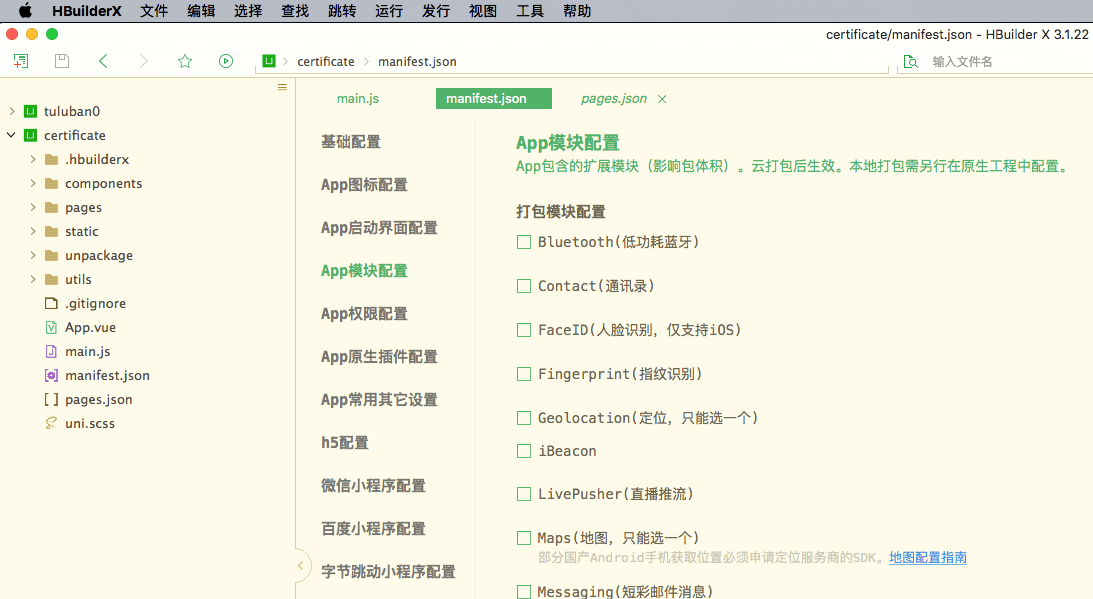The height and width of the screenshot is (599, 1093).
Task: Expand the unpackage folder arrow
Action: coord(33,255)
